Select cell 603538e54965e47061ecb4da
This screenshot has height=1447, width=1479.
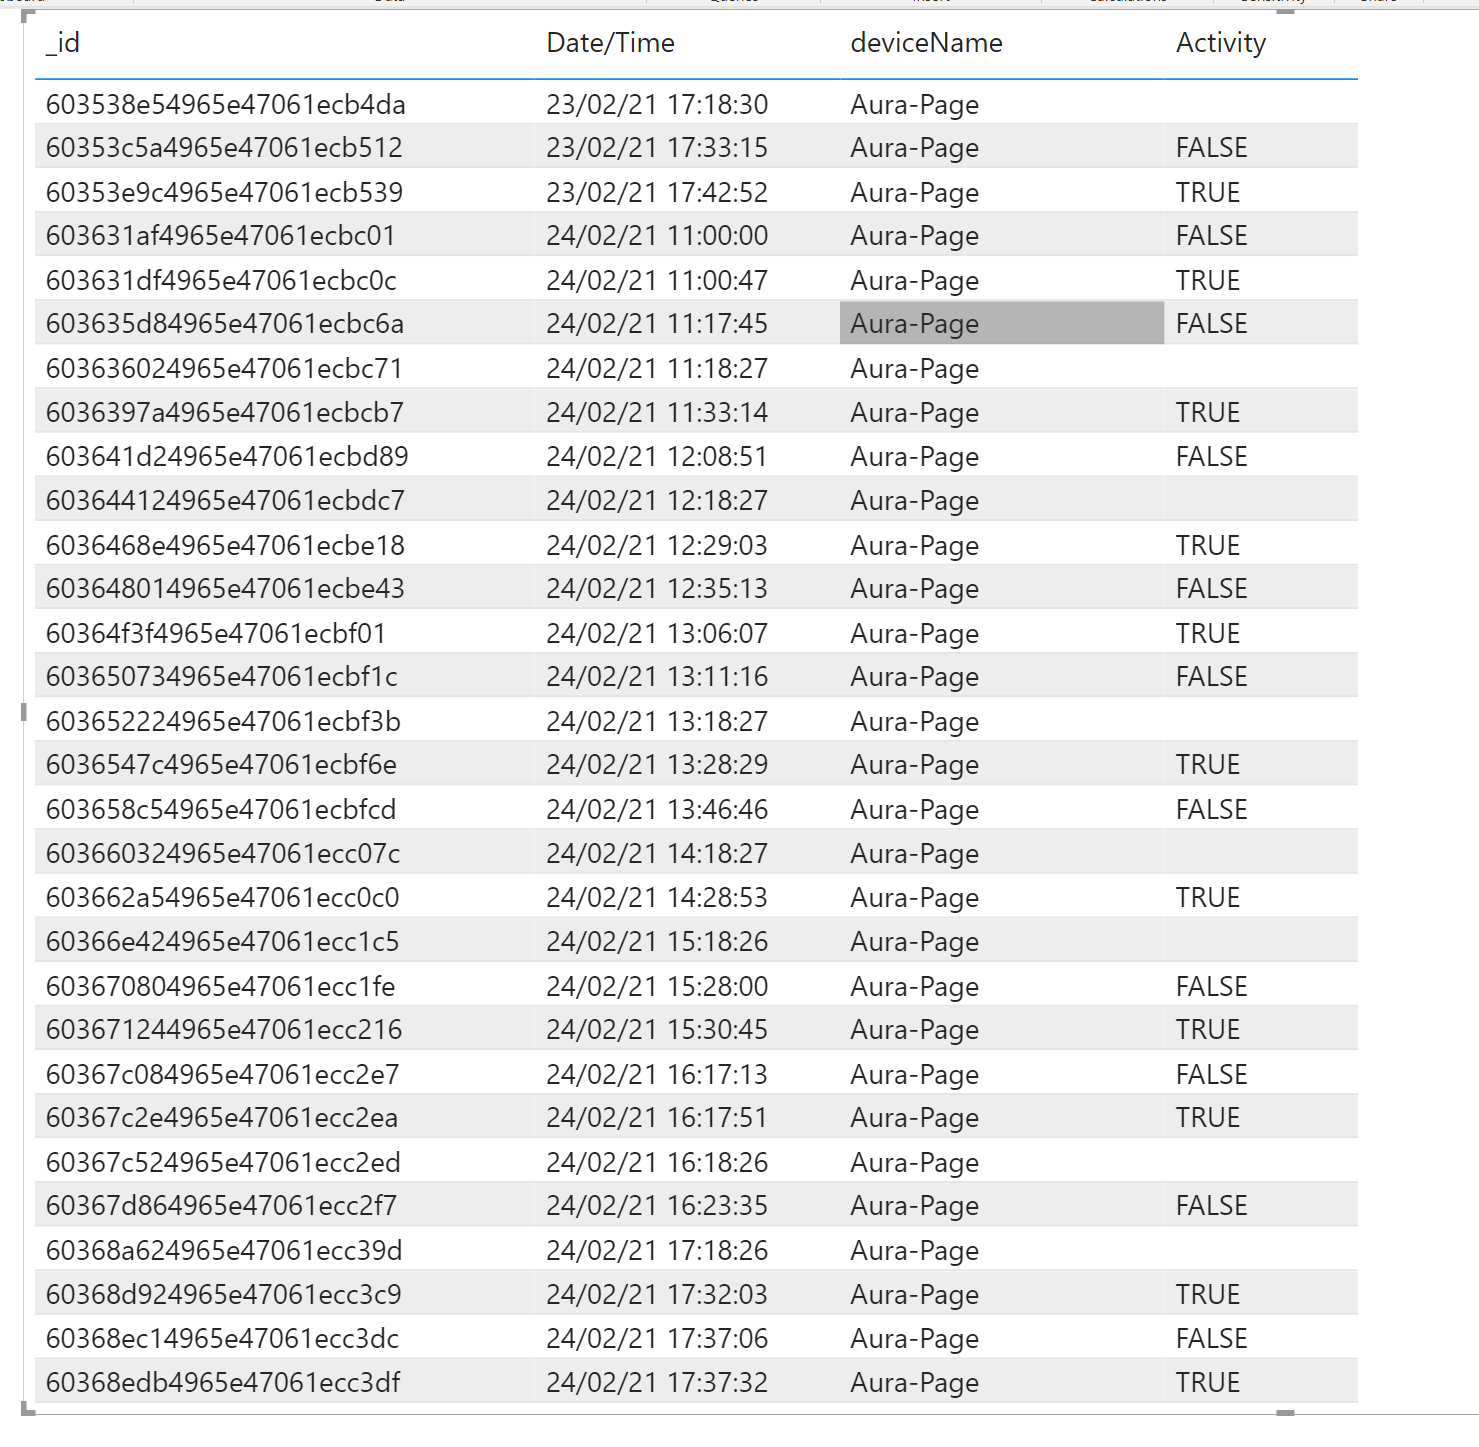coord(226,105)
